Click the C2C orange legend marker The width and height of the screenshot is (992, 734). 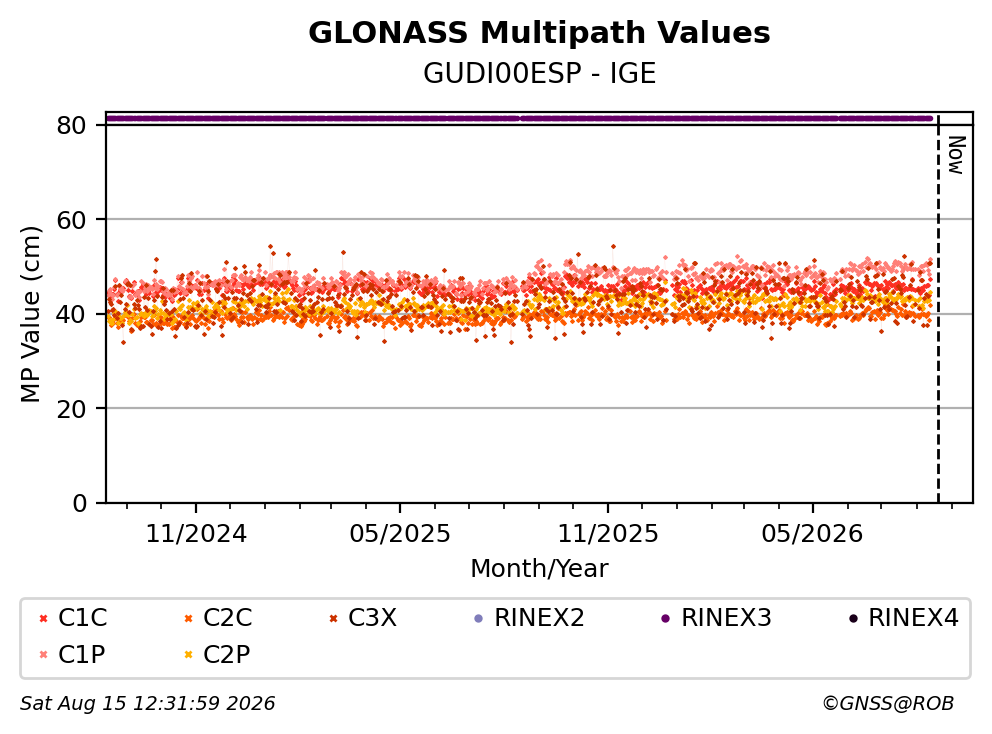[x=188, y=618]
